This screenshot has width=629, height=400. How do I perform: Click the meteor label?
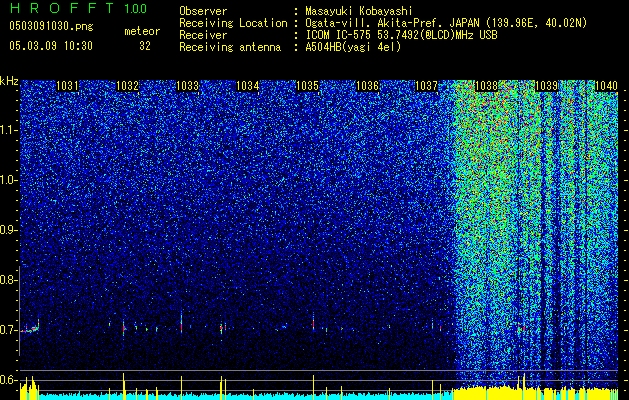[x=142, y=31]
